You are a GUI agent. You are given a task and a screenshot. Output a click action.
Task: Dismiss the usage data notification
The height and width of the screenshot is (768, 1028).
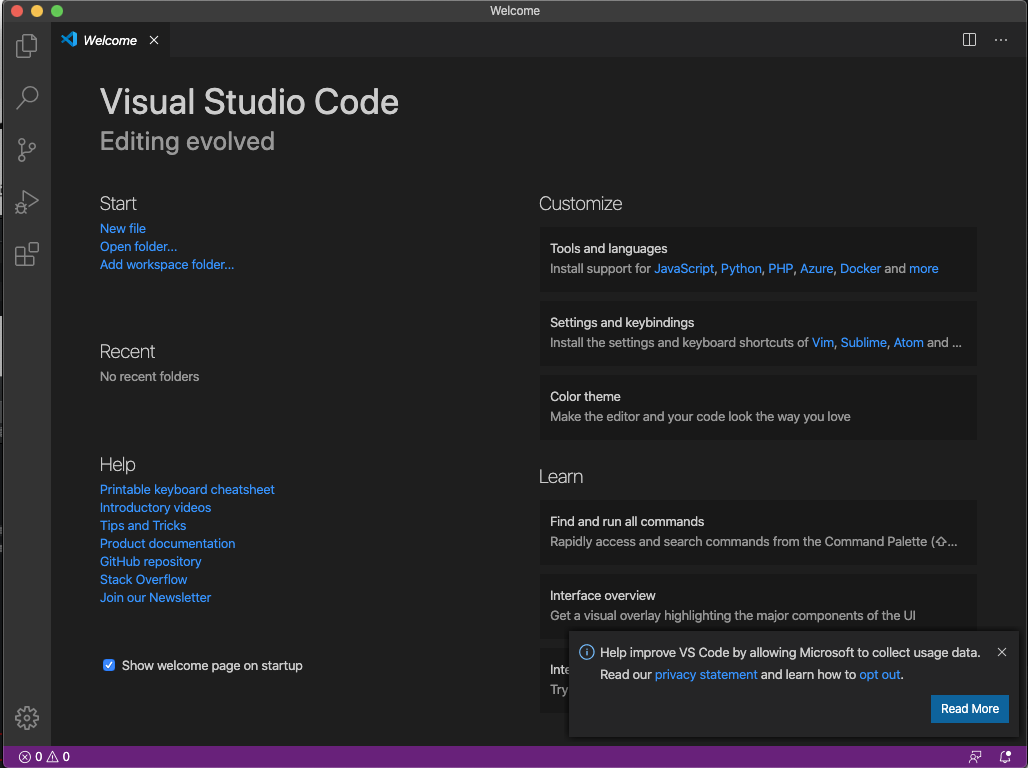1001,652
